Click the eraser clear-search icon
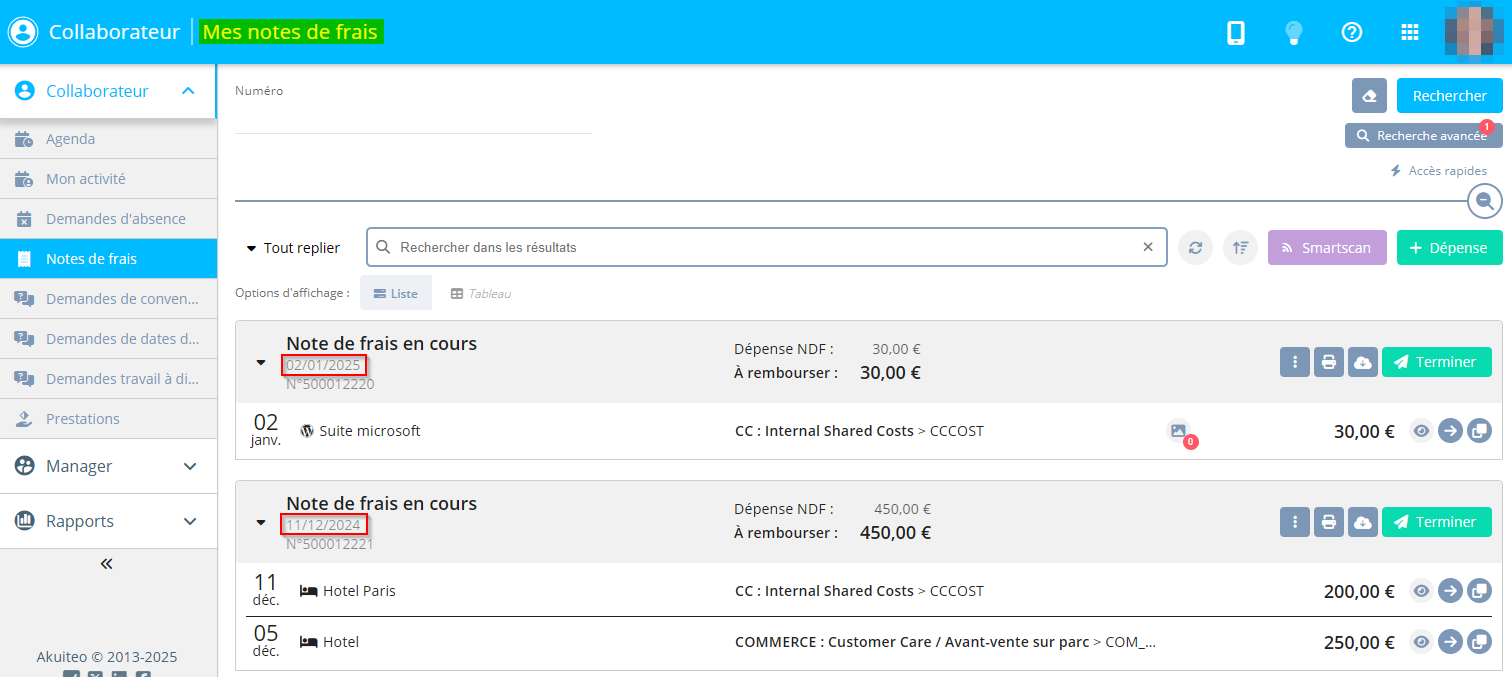 tap(1369, 96)
